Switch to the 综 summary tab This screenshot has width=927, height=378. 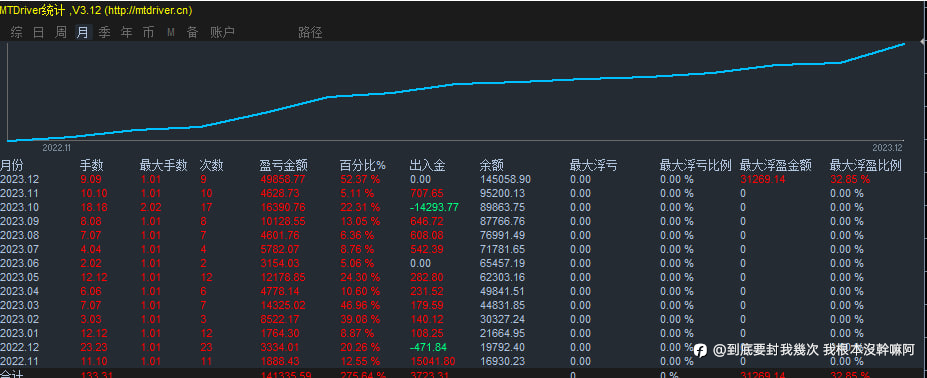(x=17, y=33)
